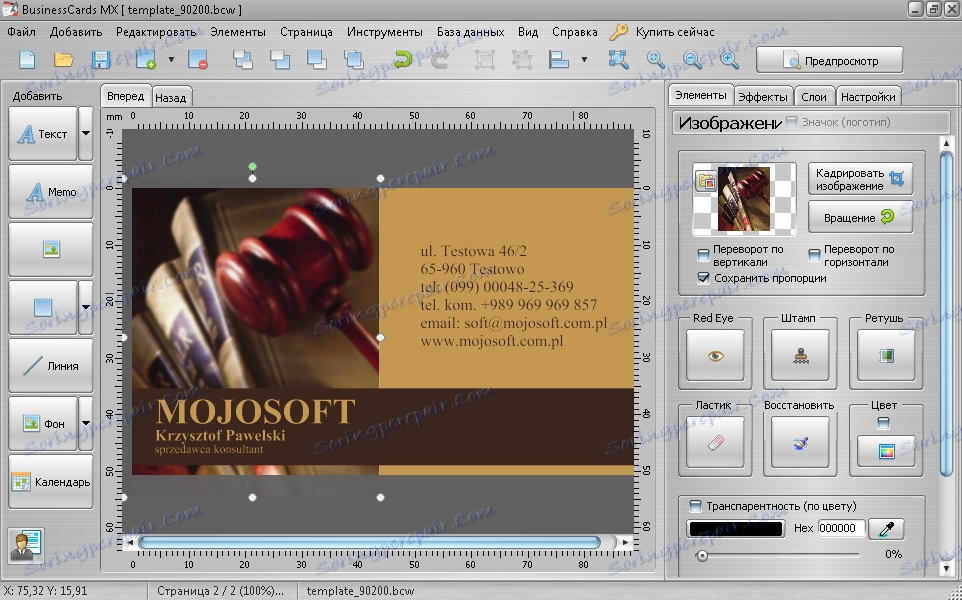Select the Штамп stamp tool

point(799,356)
